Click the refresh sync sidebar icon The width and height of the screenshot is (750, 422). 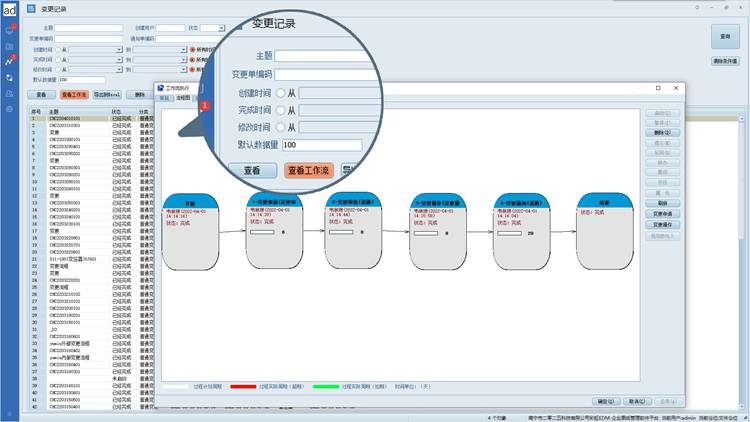[x=10, y=77]
